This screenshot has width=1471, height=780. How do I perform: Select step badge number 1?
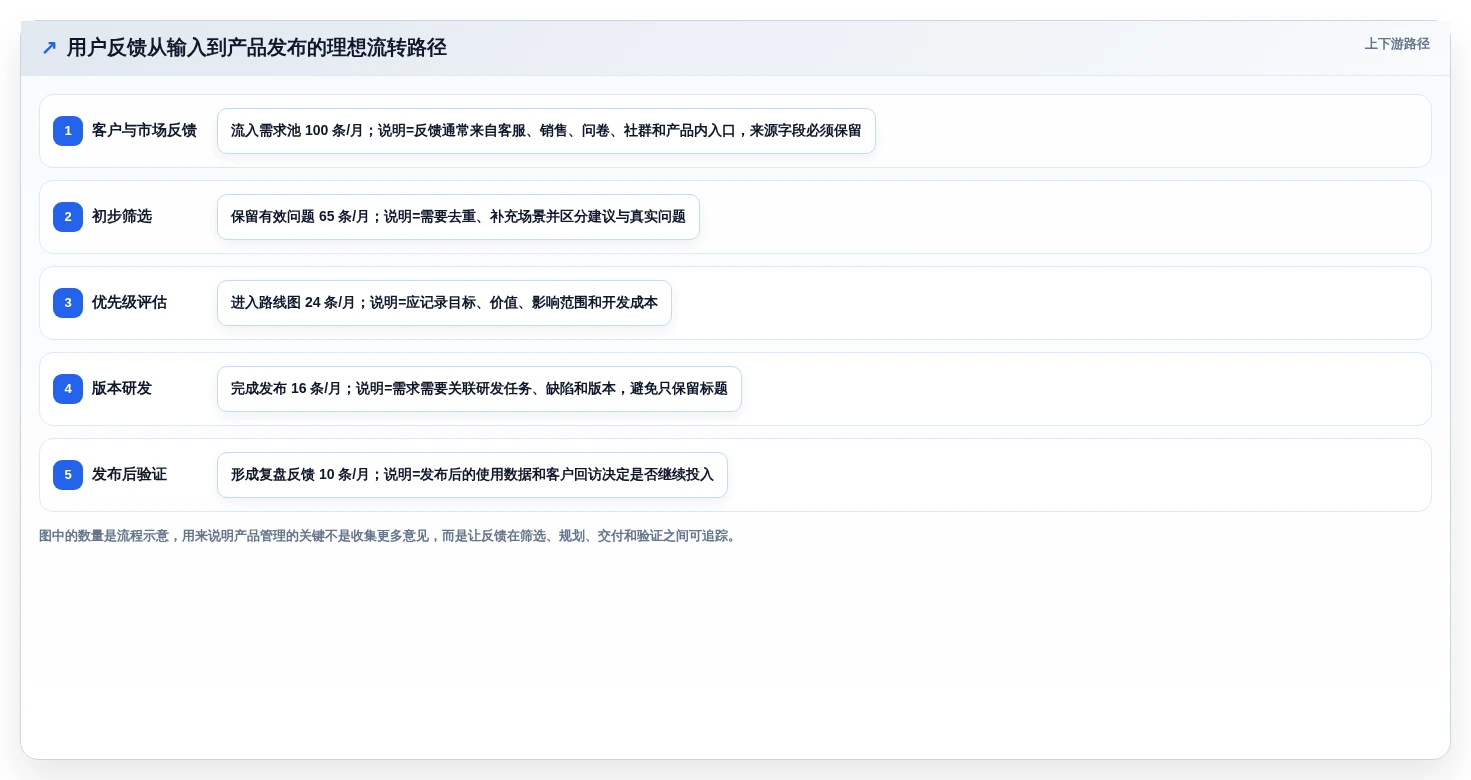[x=68, y=131]
